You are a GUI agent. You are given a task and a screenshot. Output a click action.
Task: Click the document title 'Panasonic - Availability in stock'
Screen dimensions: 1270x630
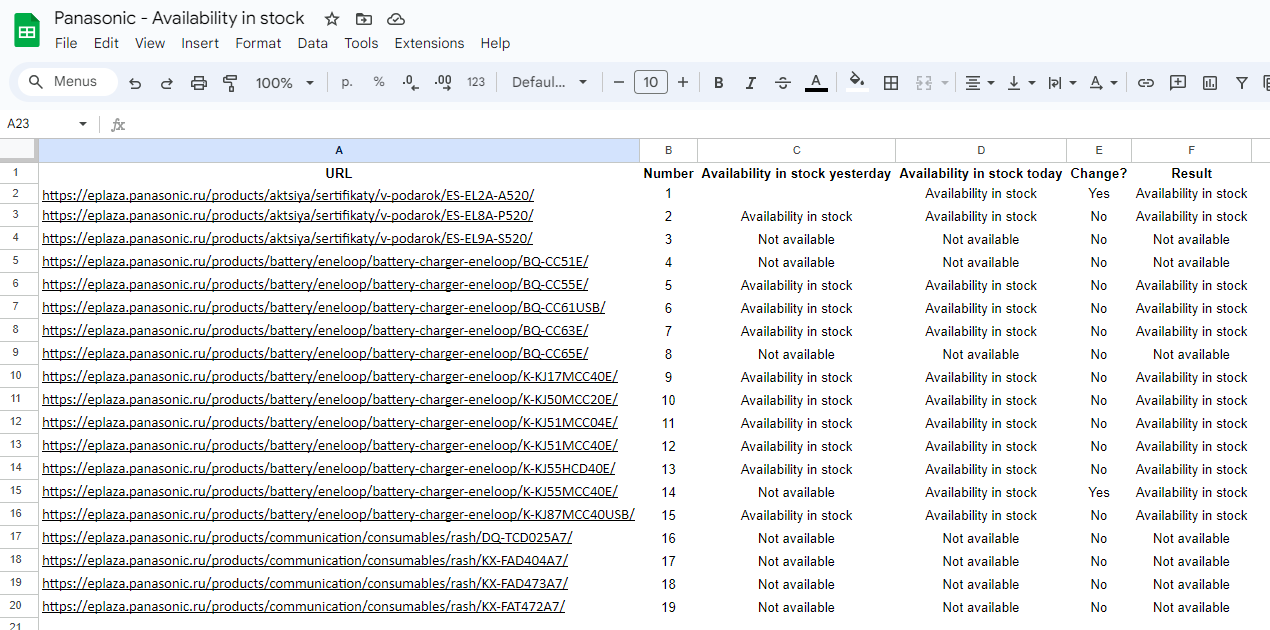pyautogui.click(x=179, y=18)
